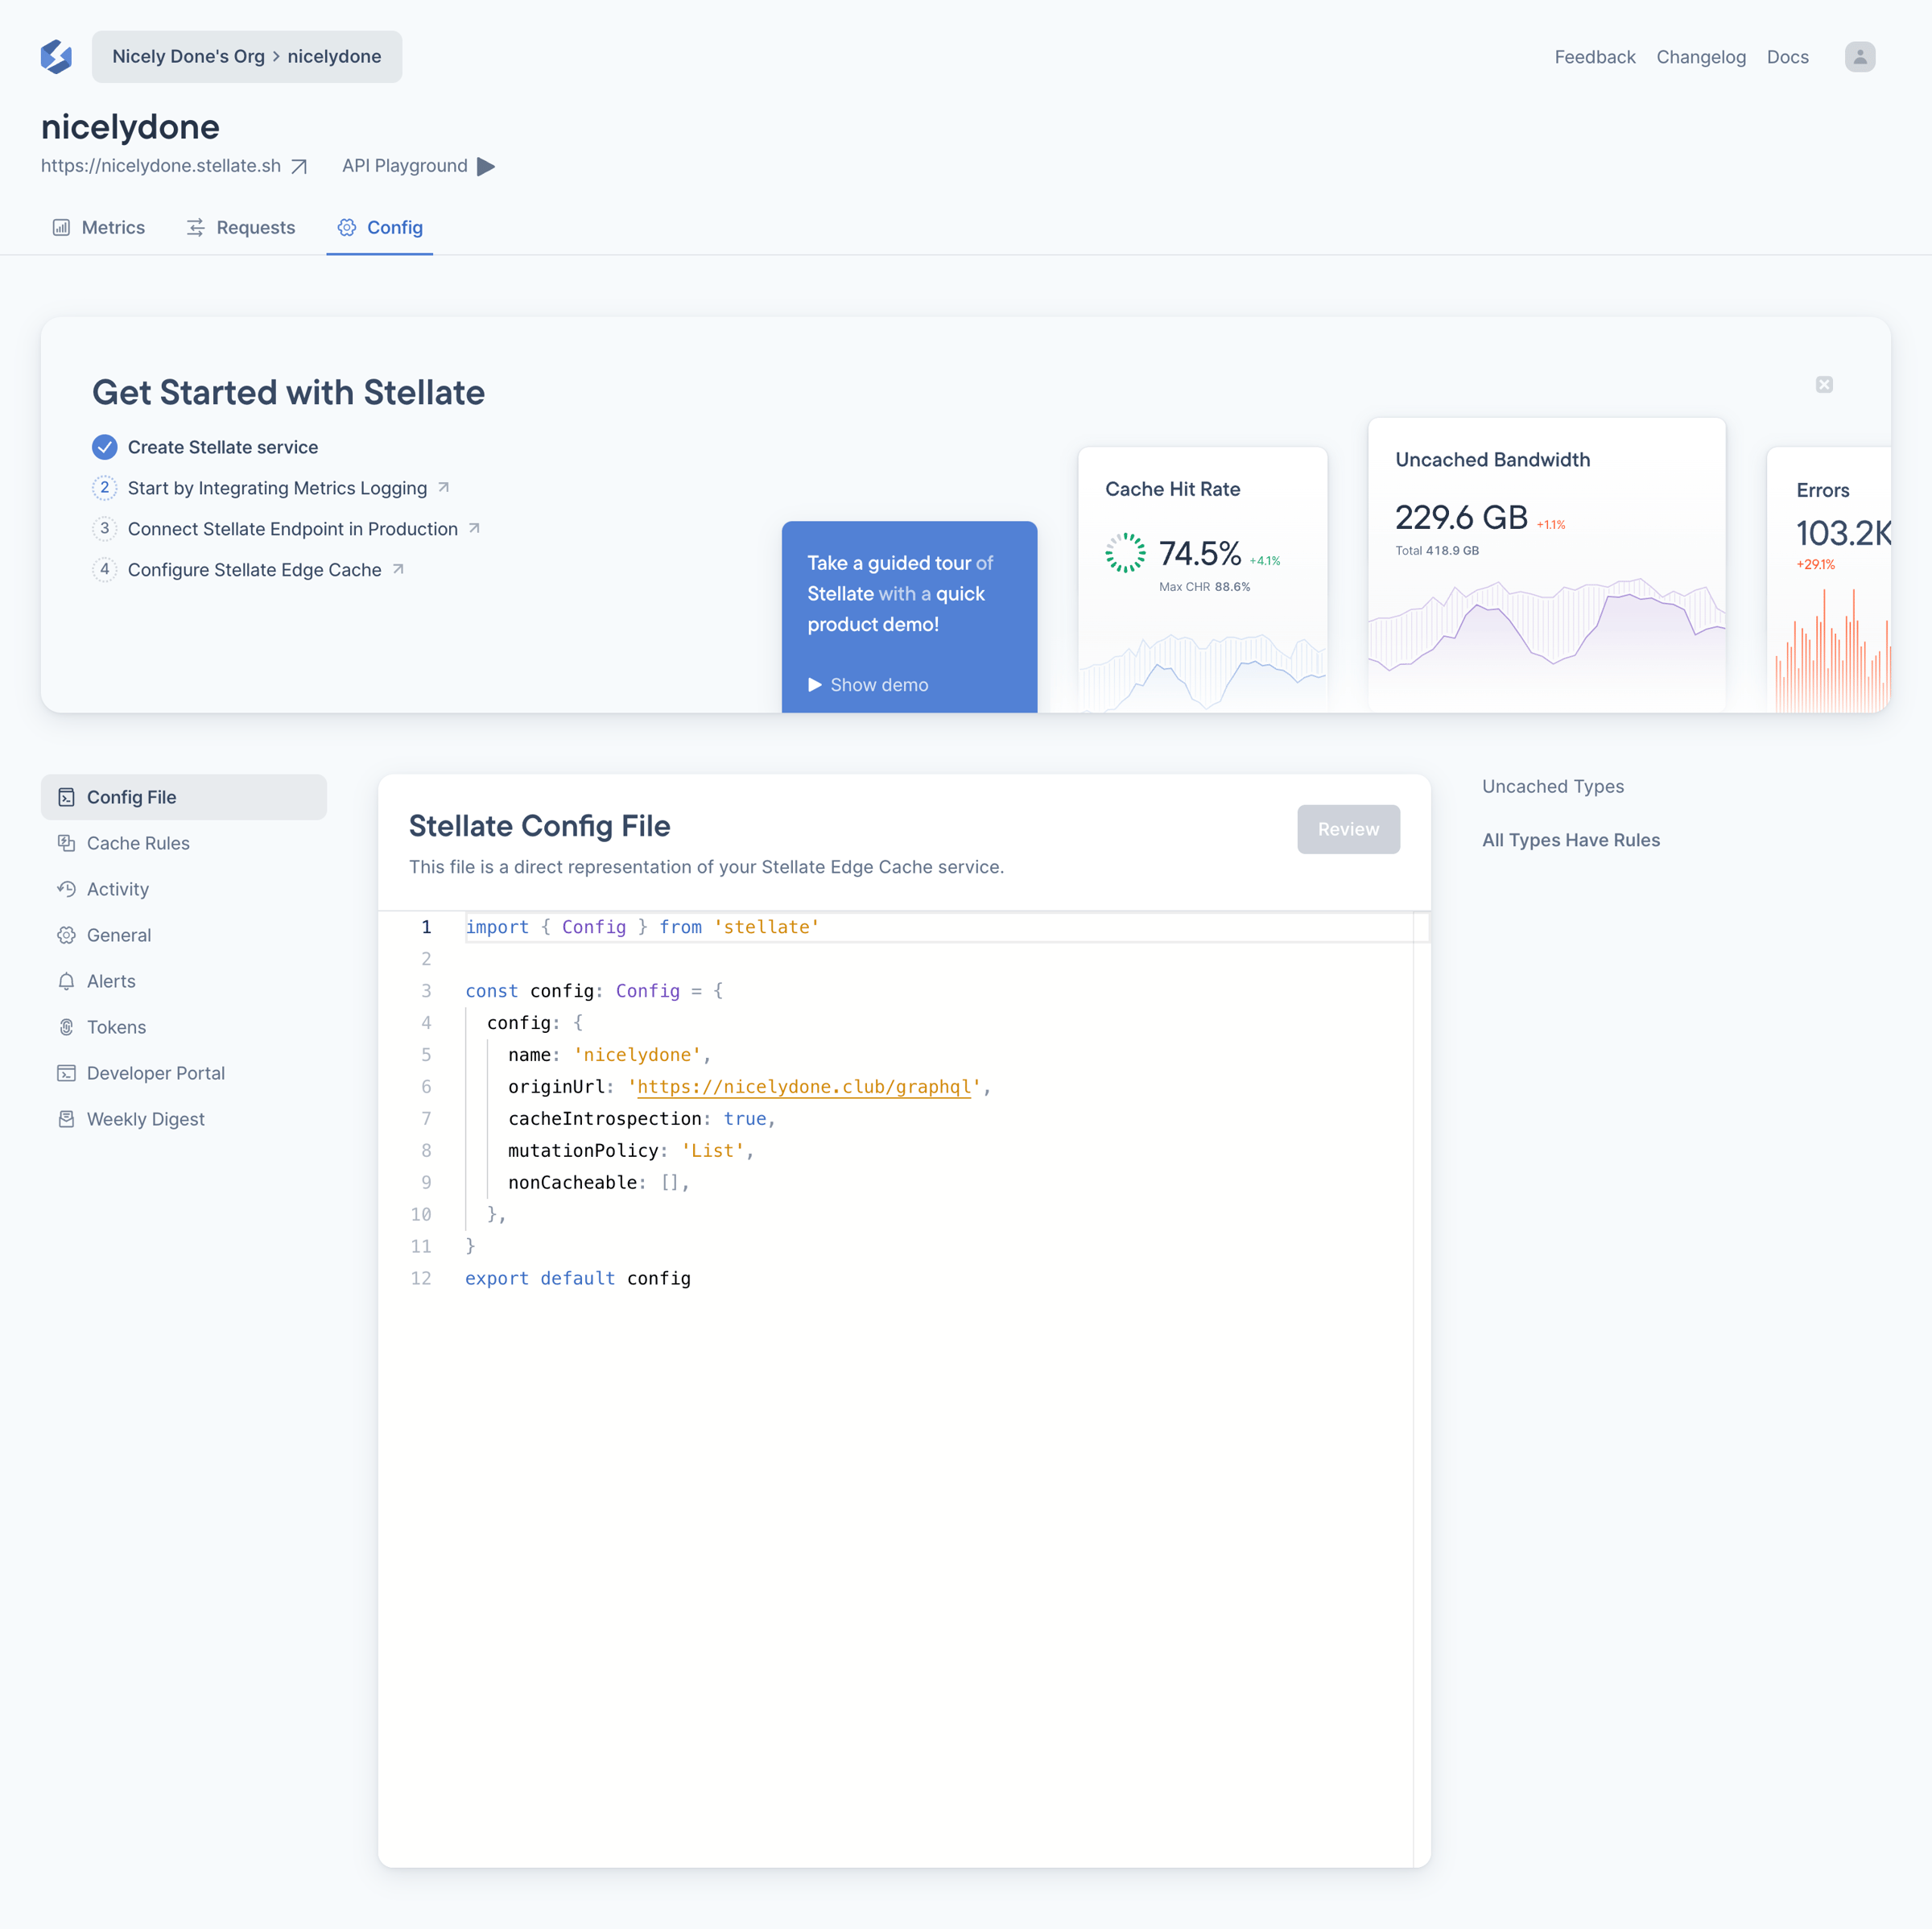
Task: Click the Metrics tab
Action: 98,228
